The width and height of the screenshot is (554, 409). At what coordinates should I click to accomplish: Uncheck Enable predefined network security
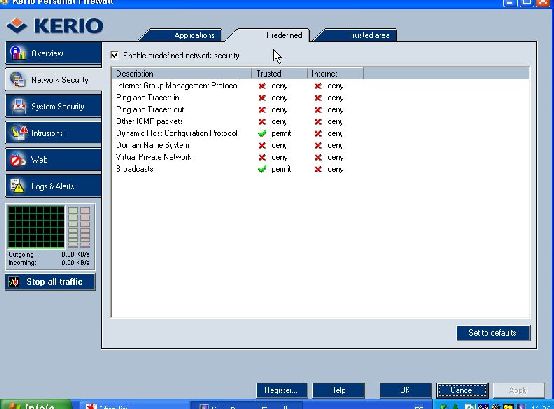point(114,55)
